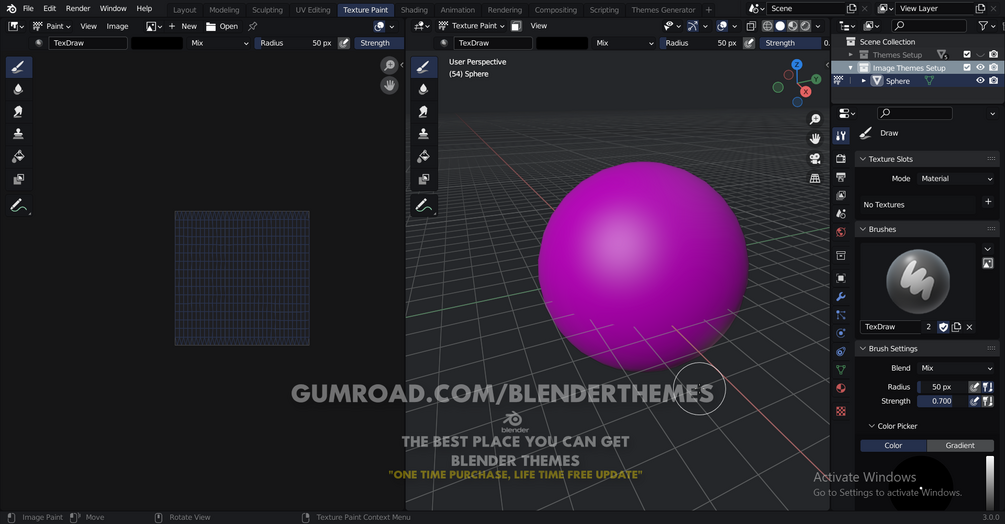Open Paint mode dropdown in image editor
Screen dimensions: 1005x524
52,26
